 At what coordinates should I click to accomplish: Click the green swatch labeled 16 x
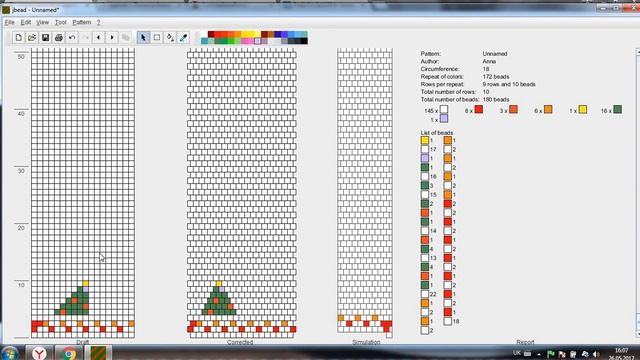[x=618, y=109]
